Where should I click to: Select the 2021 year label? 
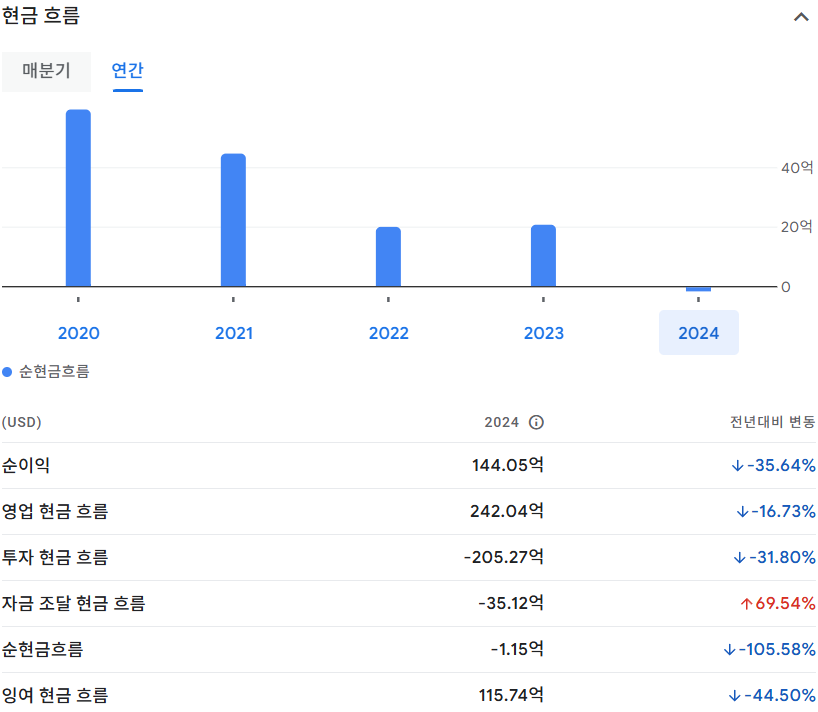(x=234, y=333)
